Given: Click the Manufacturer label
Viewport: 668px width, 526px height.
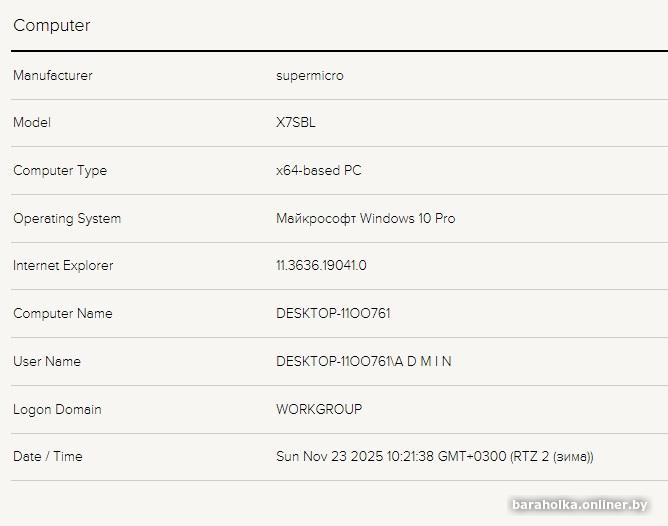Looking at the screenshot, I should (53, 76).
